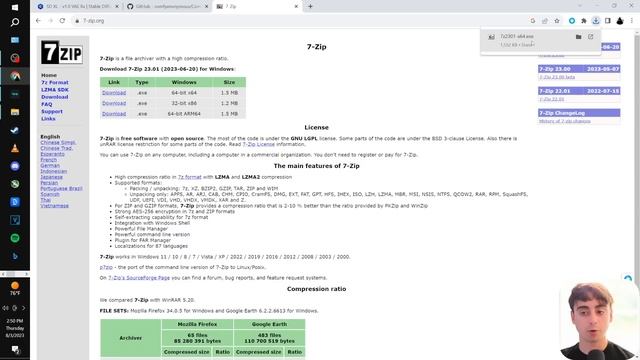Click the taskbar horizontal scrollbar
Screen dimensions: 640x360
coord(15,274)
